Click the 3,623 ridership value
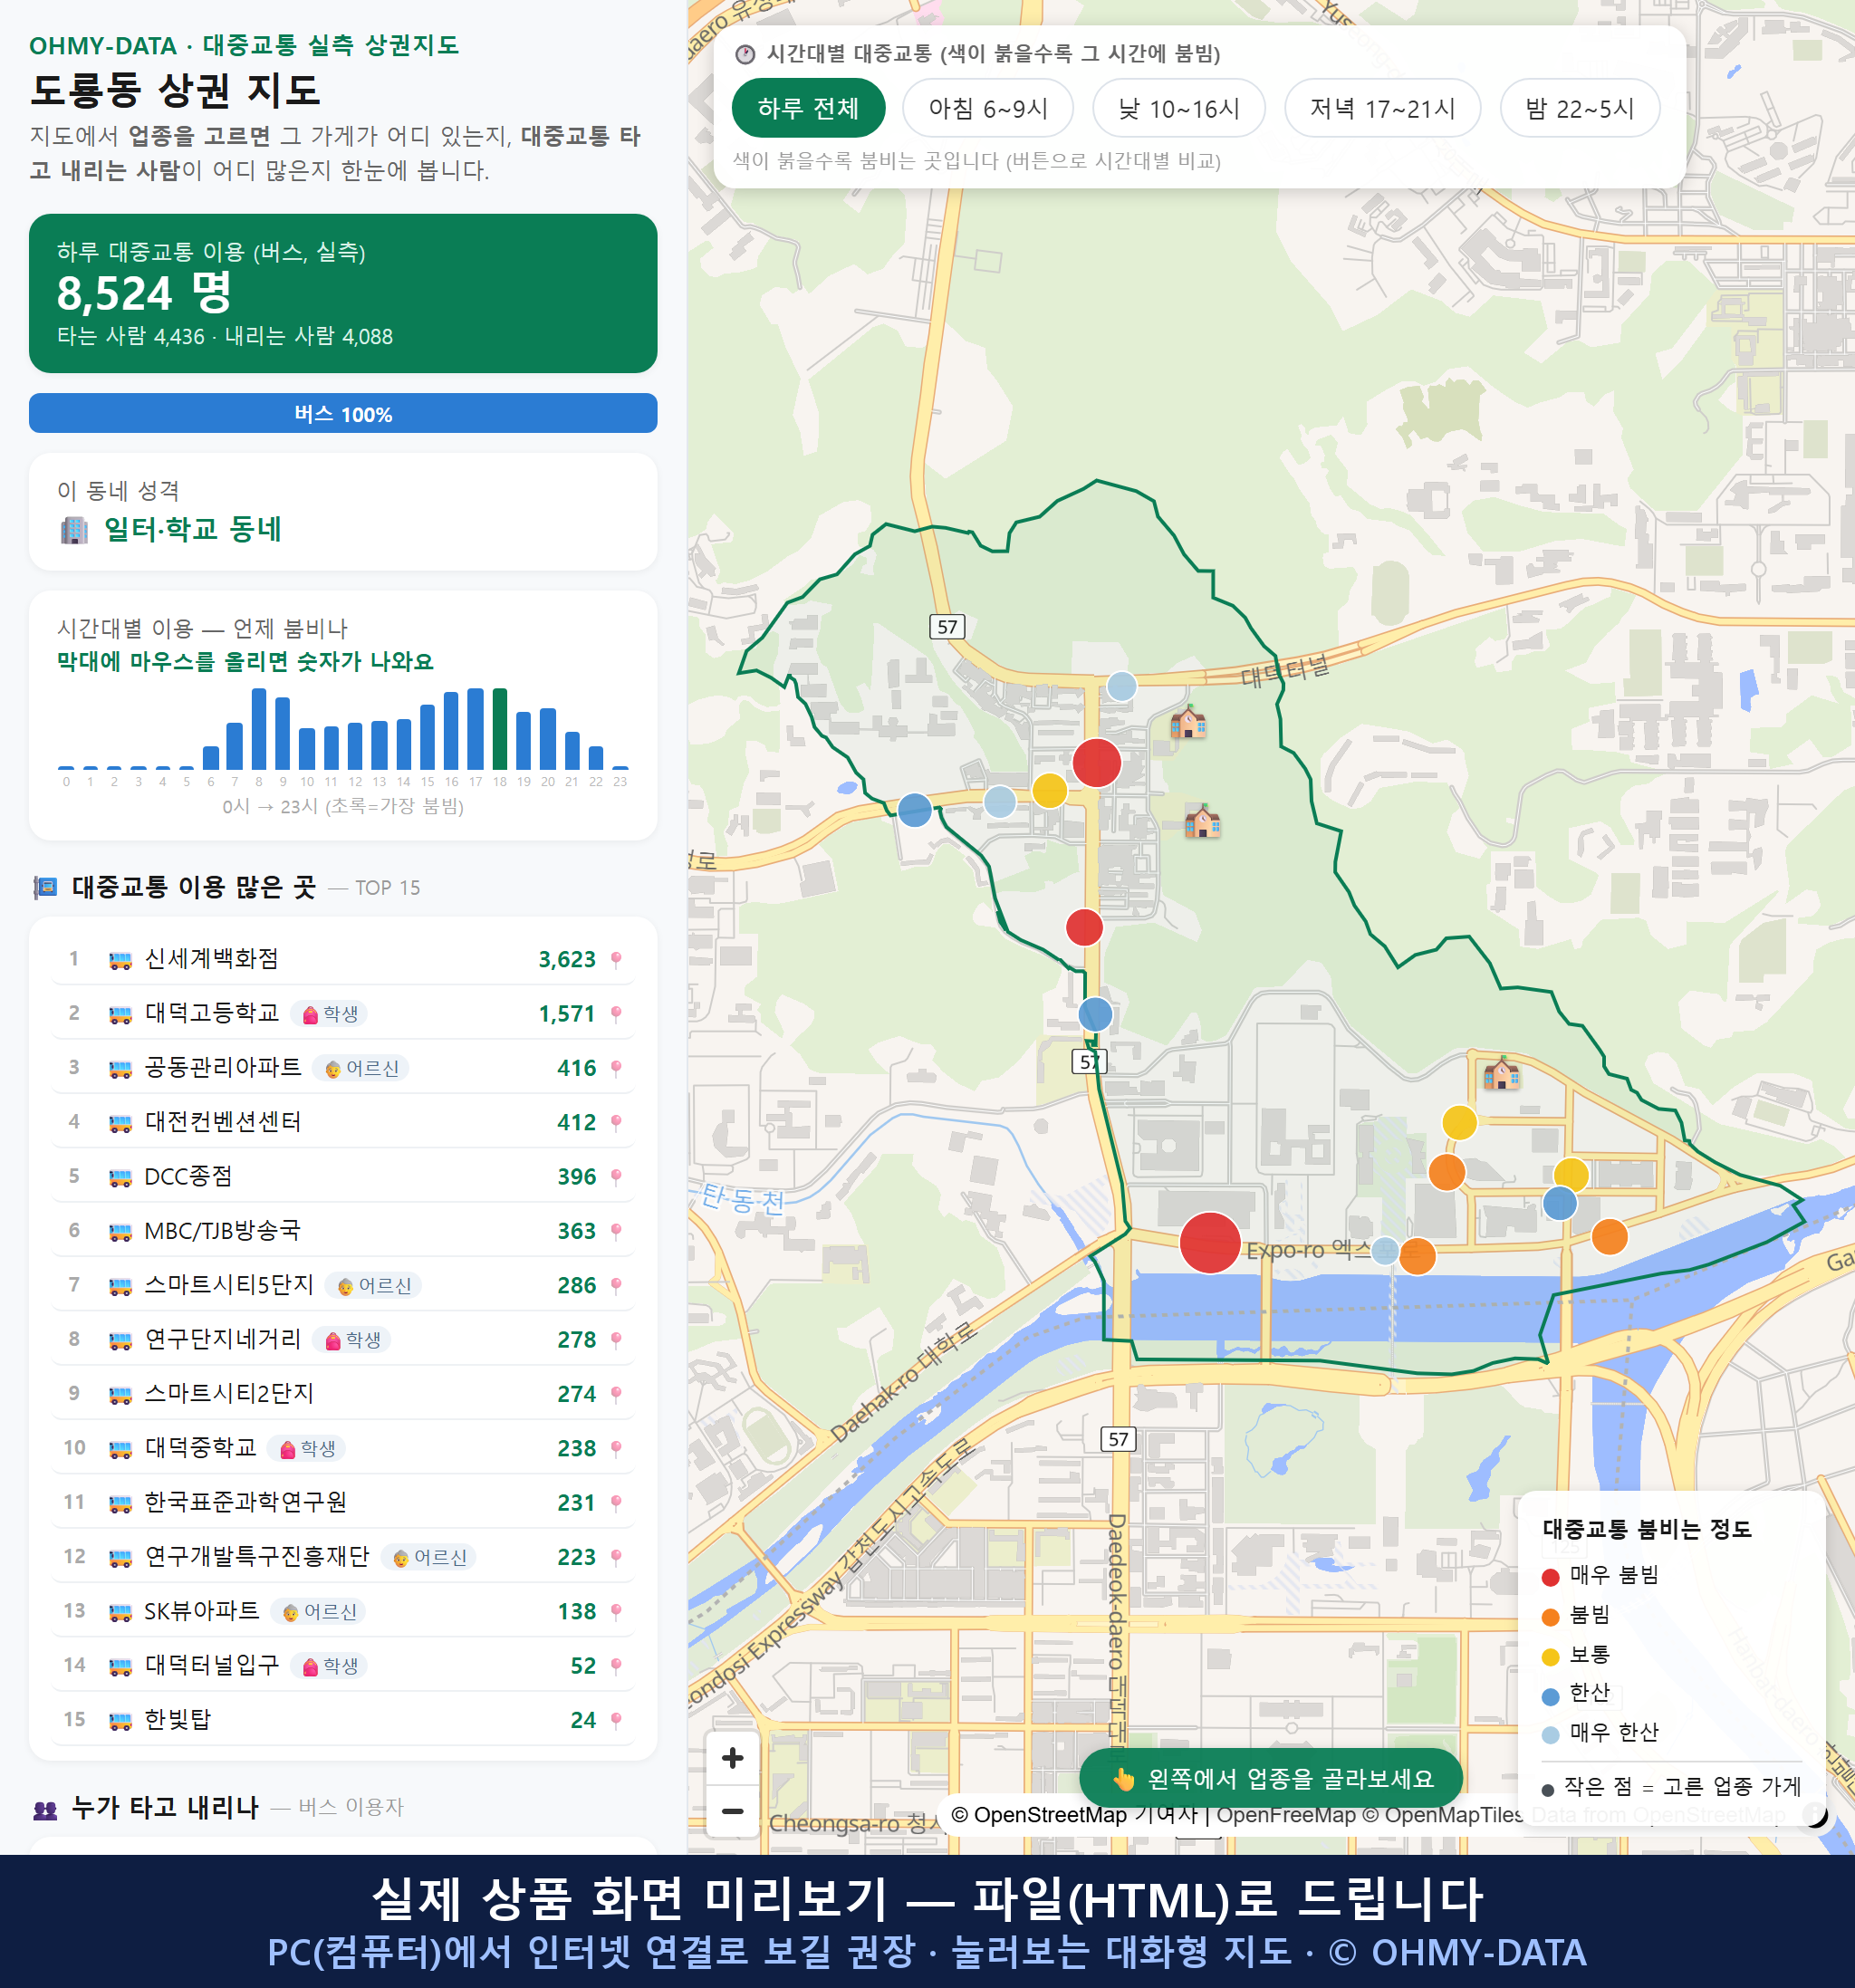The image size is (1855, 1988). pos(567,960)
